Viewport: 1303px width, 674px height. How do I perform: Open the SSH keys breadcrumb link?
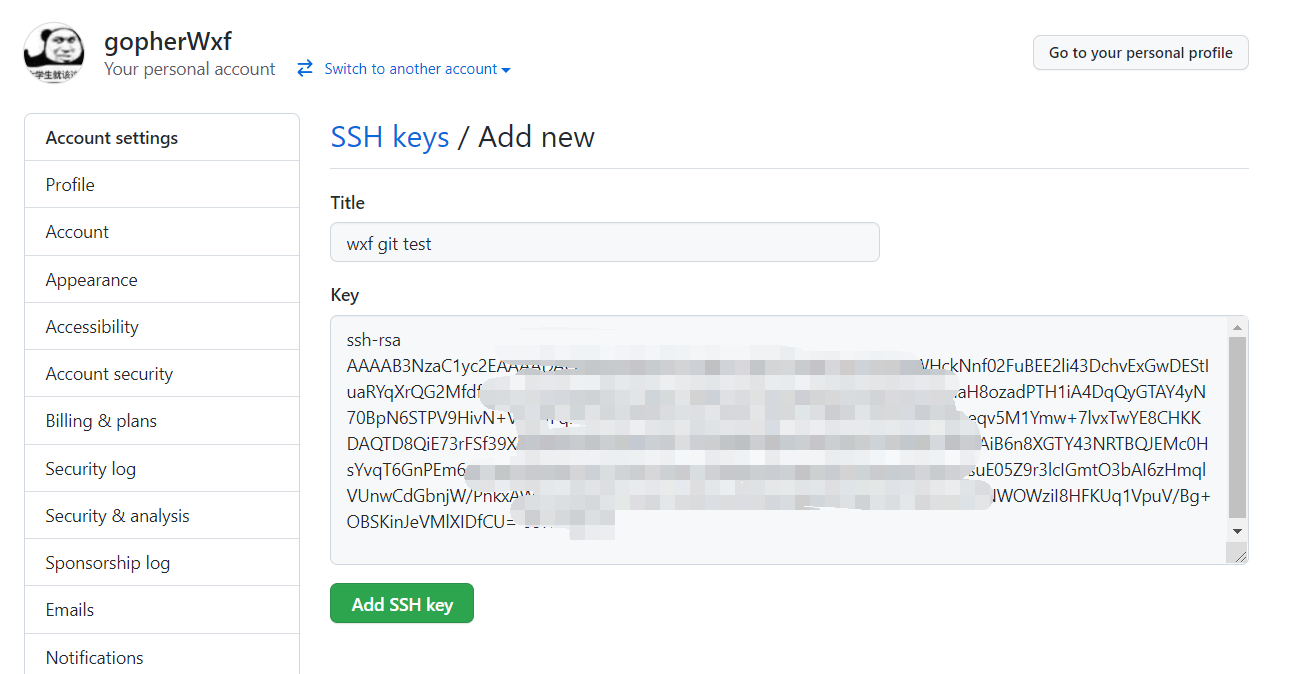click(x=389, y=137)
